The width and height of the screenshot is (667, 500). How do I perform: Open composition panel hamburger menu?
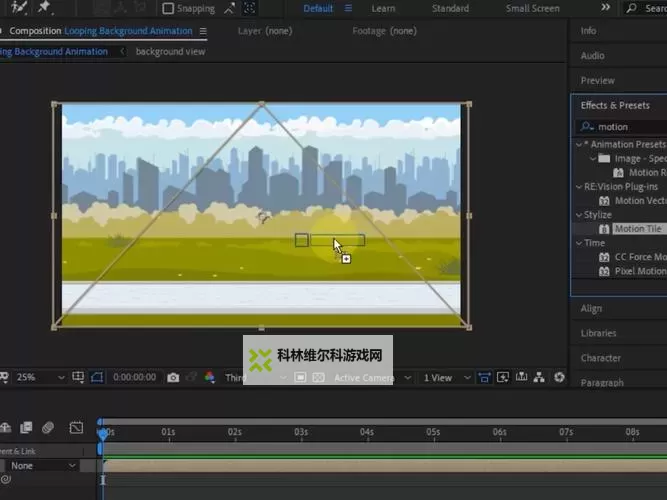click(203, 31)
